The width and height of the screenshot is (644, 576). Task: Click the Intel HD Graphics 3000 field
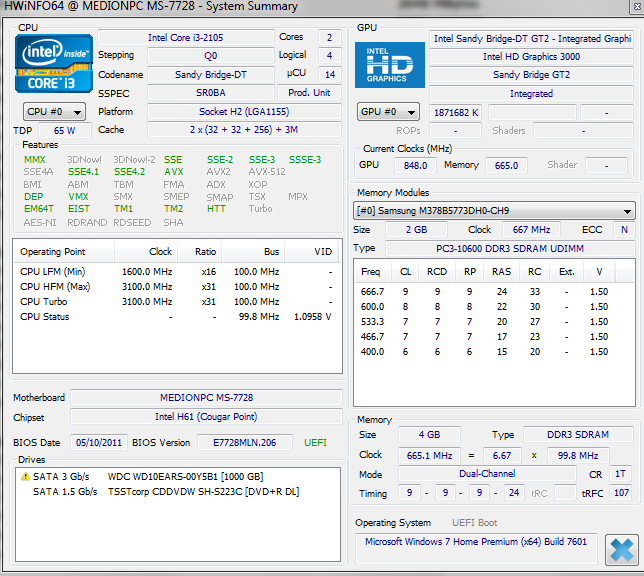(531, 57)
